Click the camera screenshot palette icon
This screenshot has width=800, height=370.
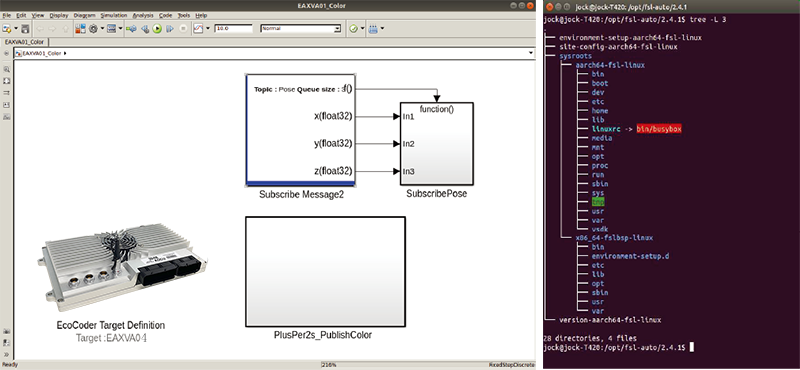(6, 332)
